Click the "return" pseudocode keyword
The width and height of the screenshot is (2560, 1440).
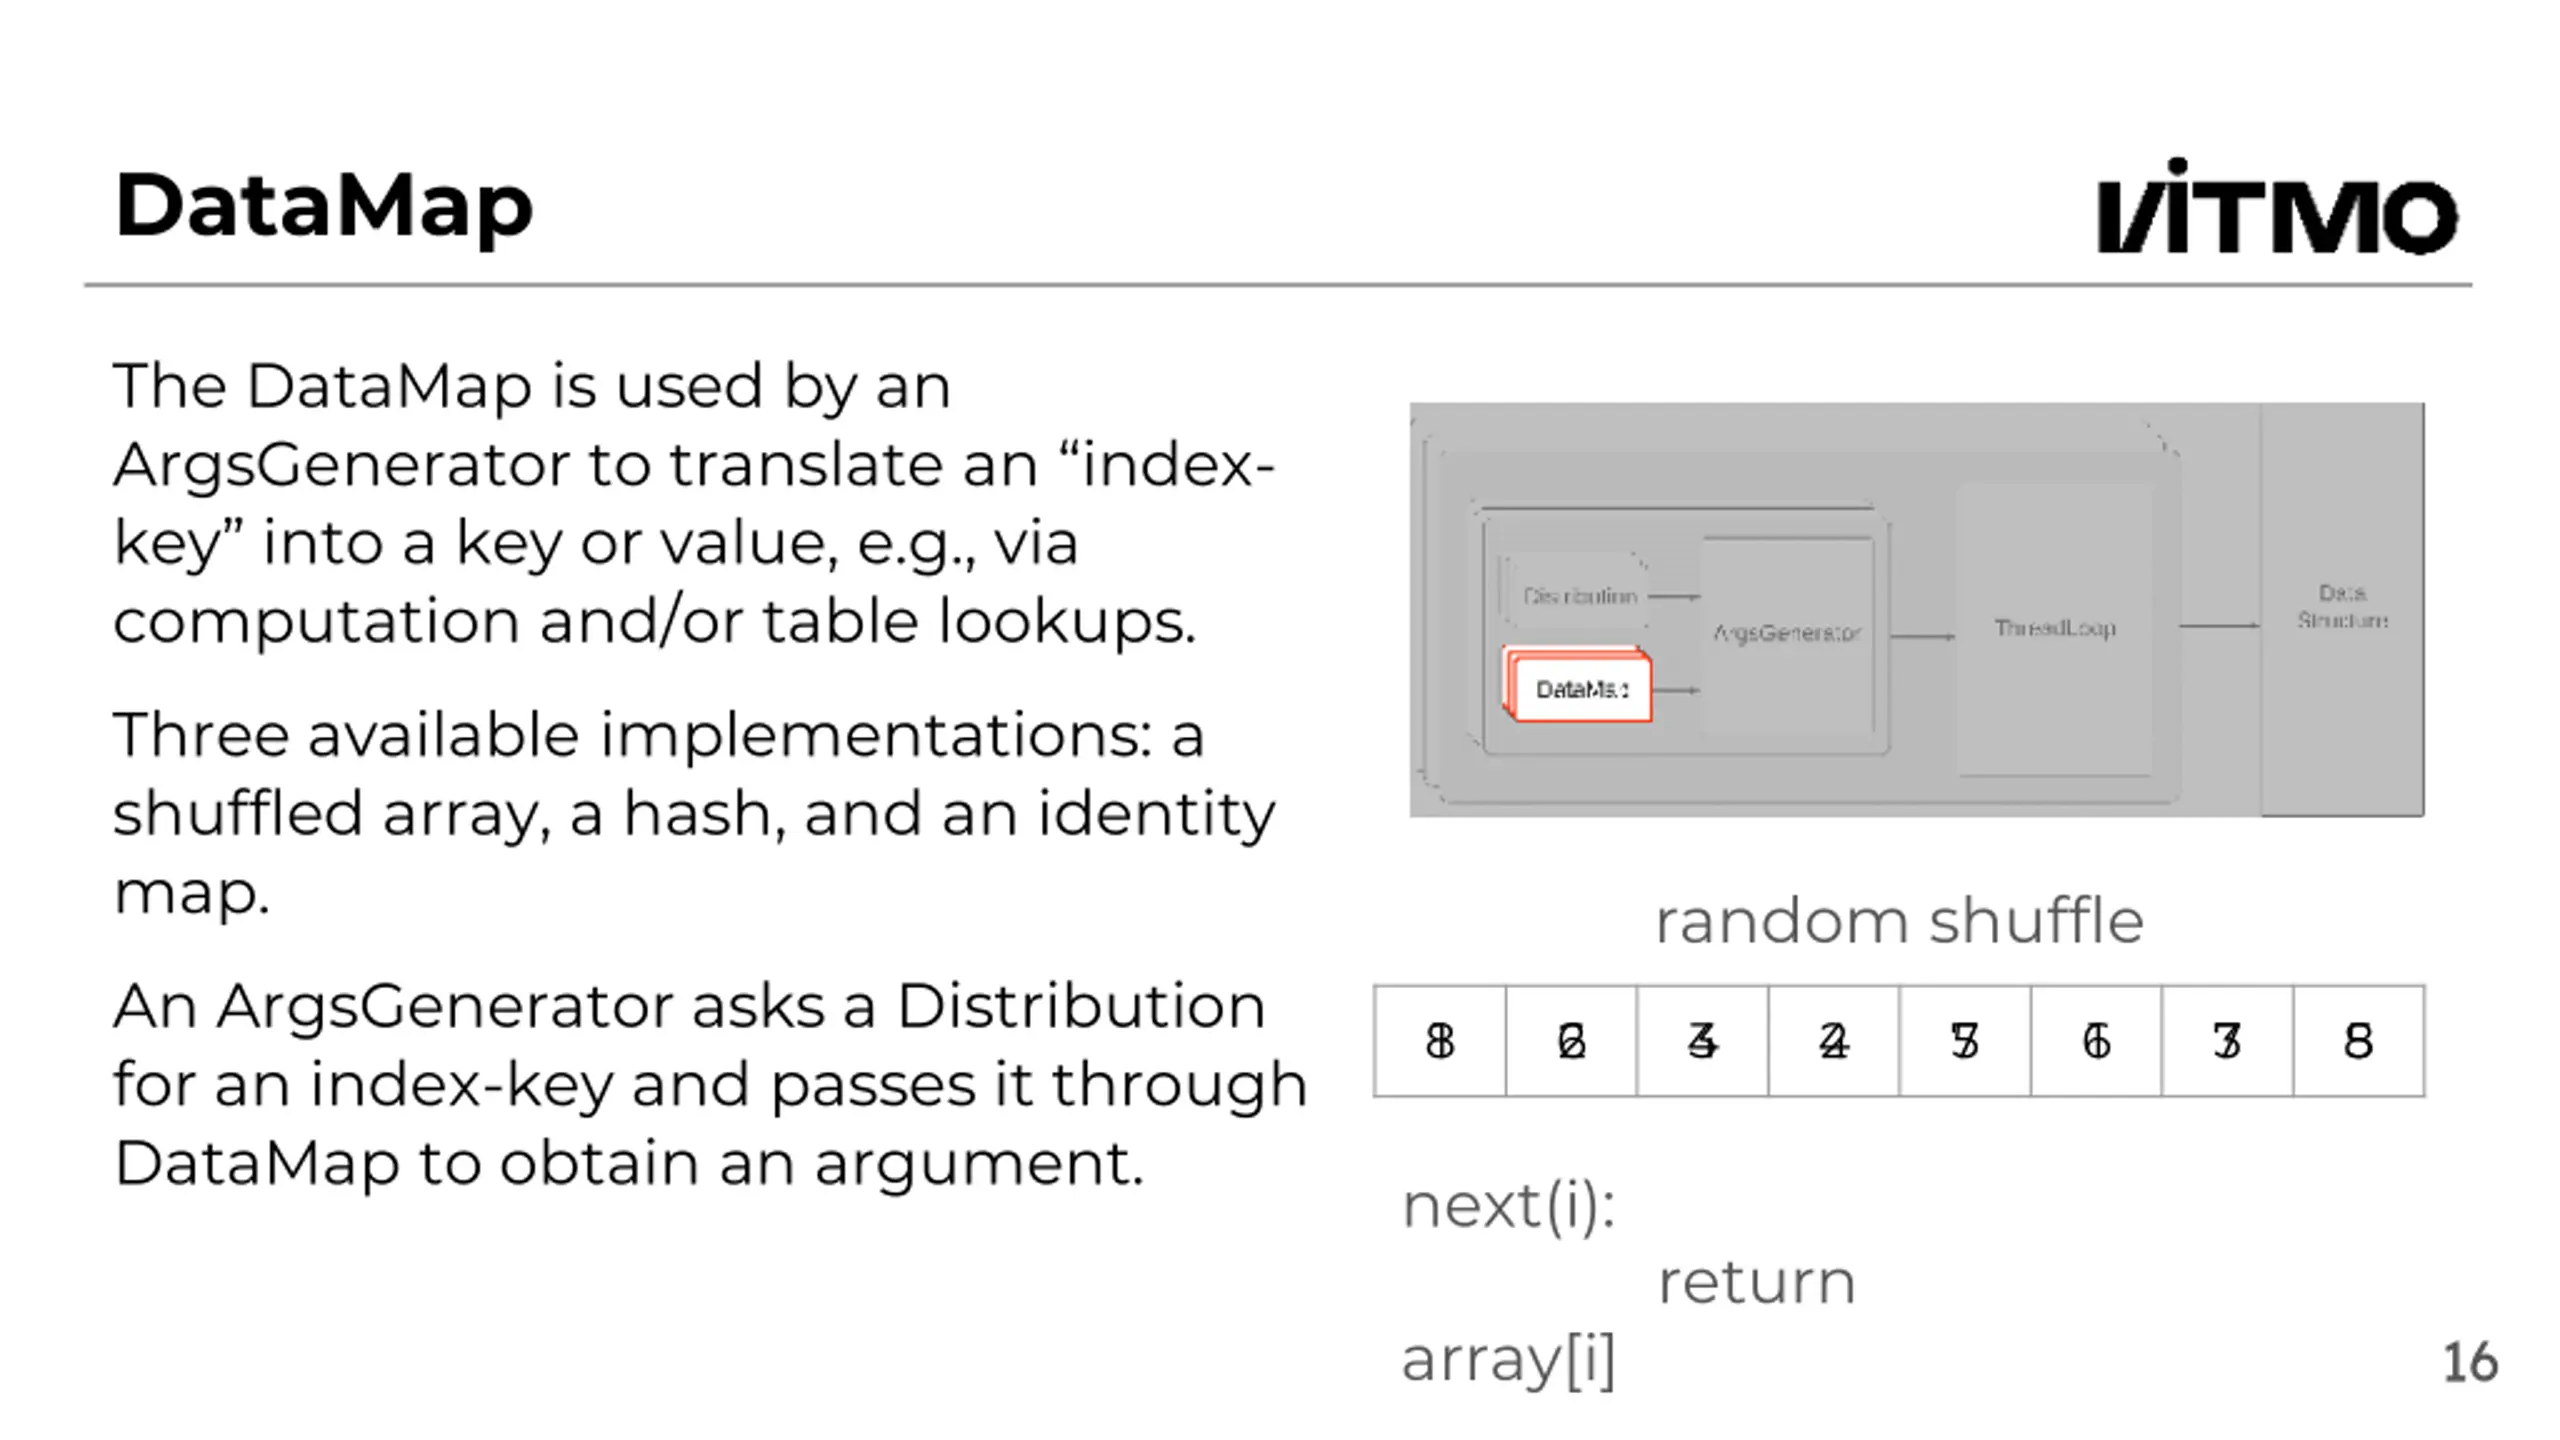click(1756, 1282)
